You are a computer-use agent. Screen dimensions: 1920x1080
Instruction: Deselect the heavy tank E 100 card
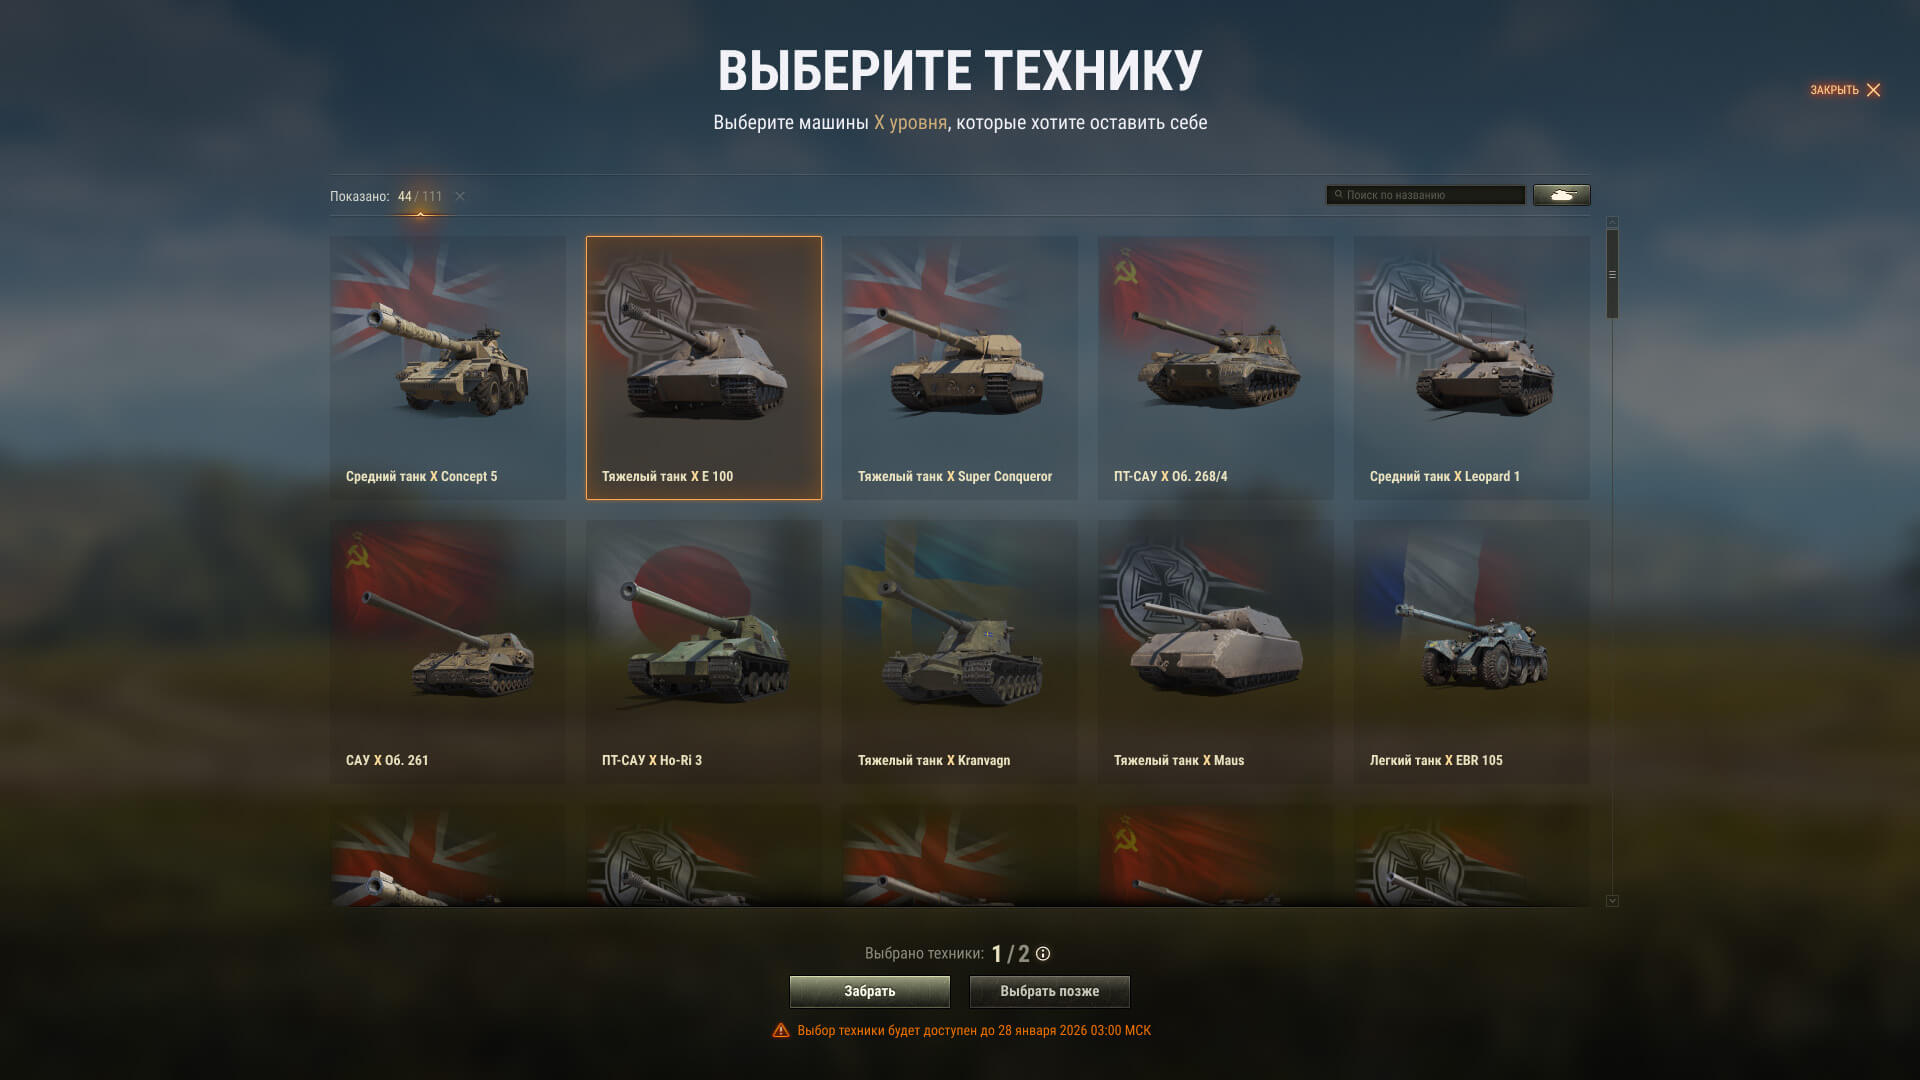tap(704, 368)
